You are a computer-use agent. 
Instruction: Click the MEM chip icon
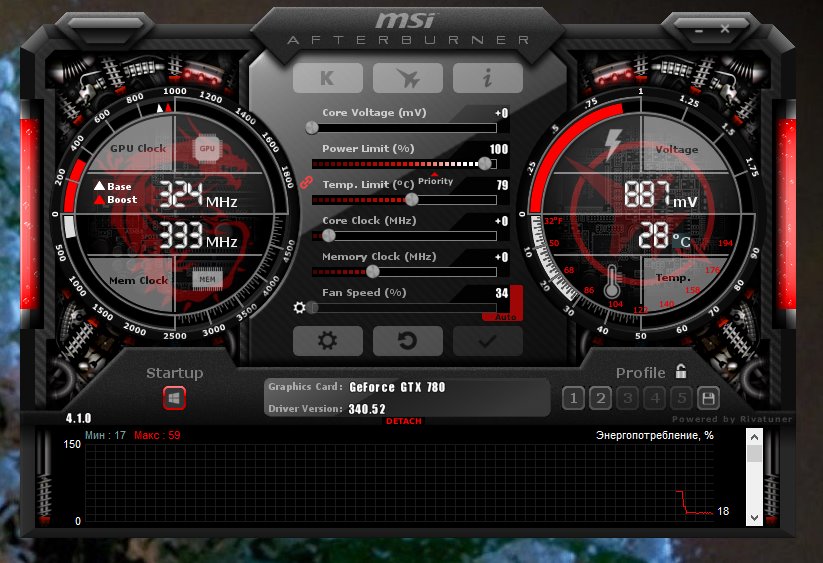(x=207, y=279)
